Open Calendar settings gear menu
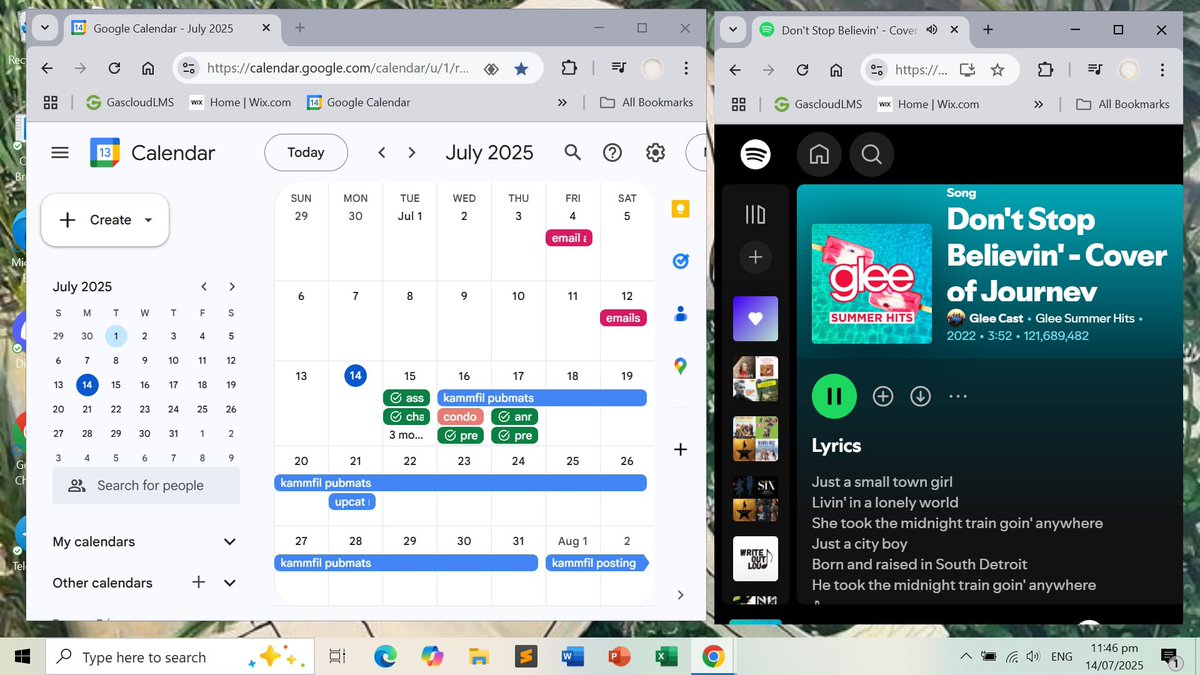Image resolution: width=1200 pixels, height=675 pixels. tap(655, 152)
